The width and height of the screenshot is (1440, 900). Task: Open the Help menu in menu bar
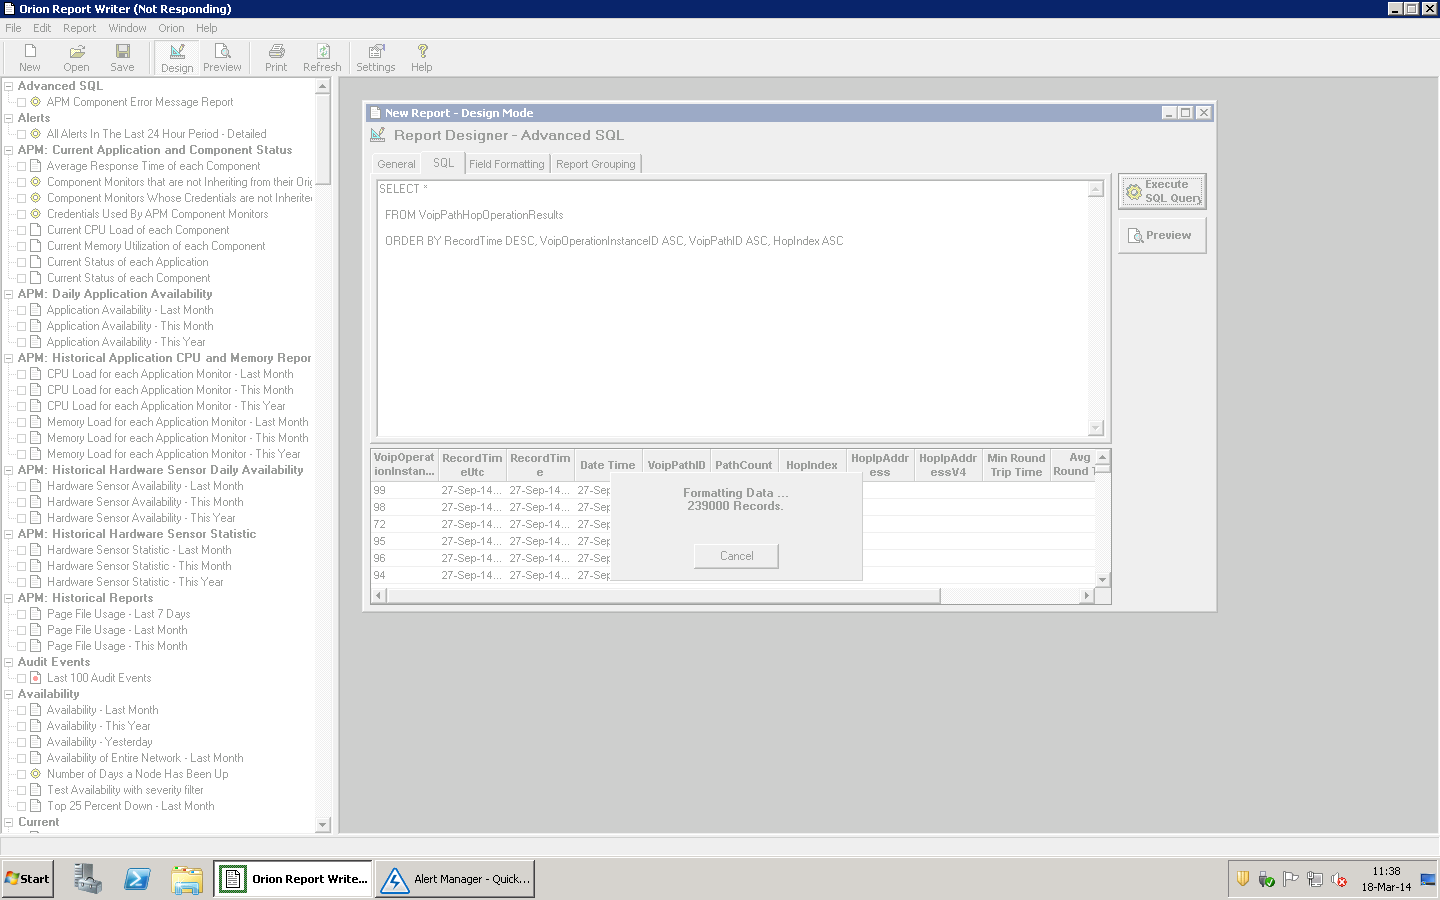[207, 28]
